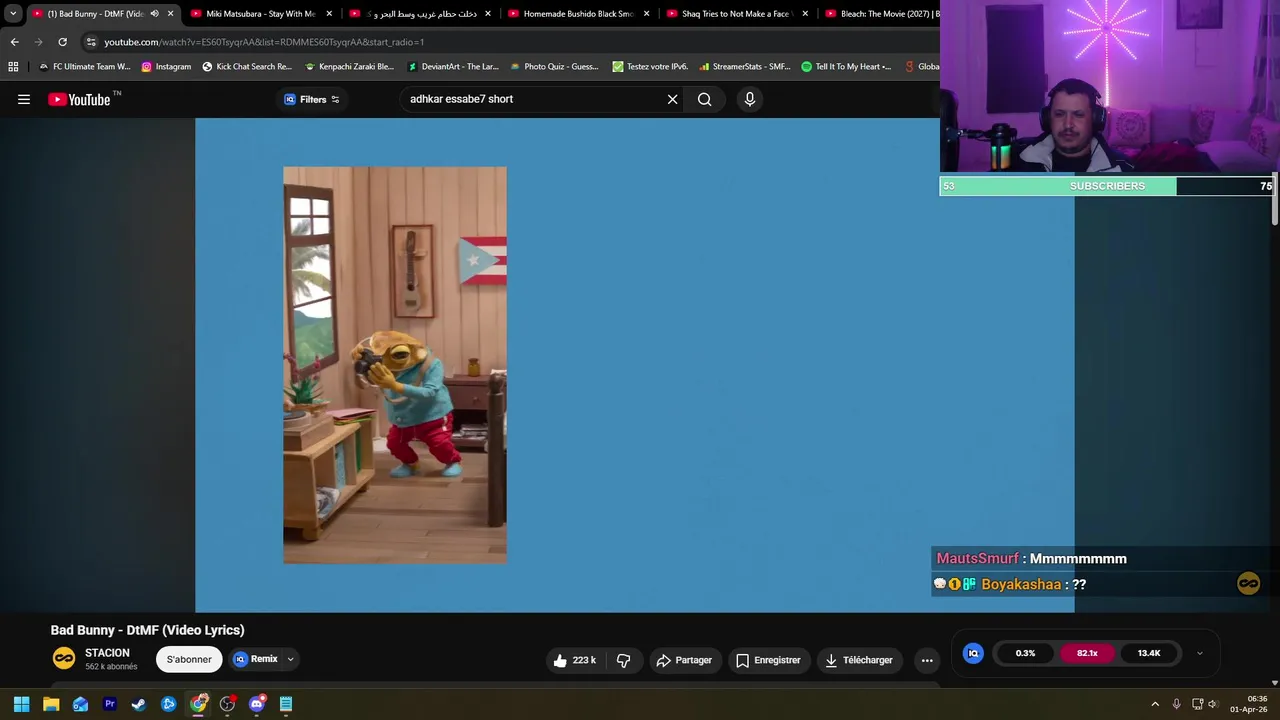The height and width of the screenshot is (720, 1280).
Task: Switch to the Bleach: The Movie (2027) tab
Action: (x=882, y=14)
